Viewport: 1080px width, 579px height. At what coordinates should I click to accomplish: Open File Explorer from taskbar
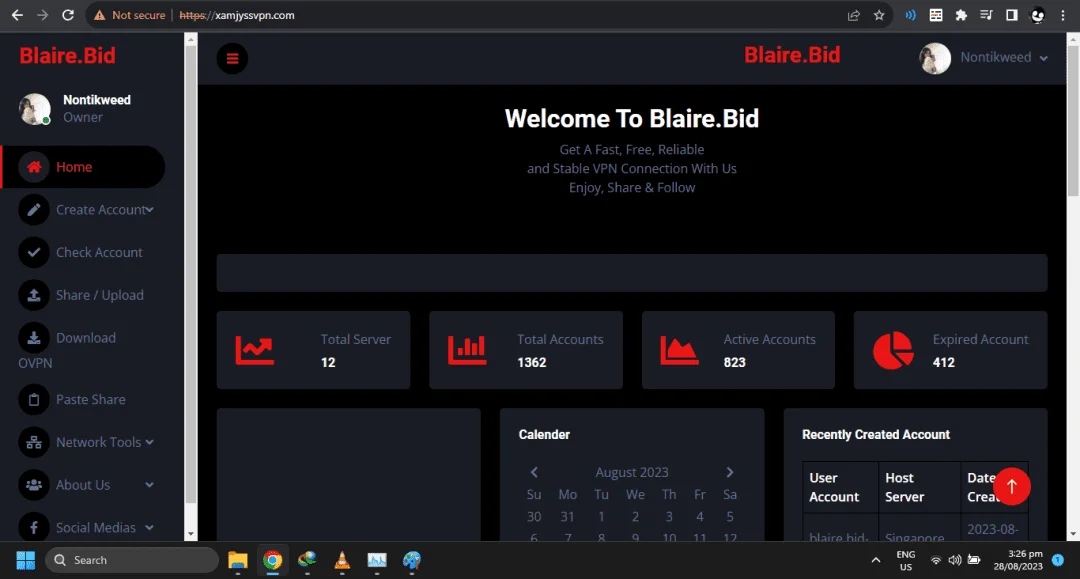tap(238, 560)
